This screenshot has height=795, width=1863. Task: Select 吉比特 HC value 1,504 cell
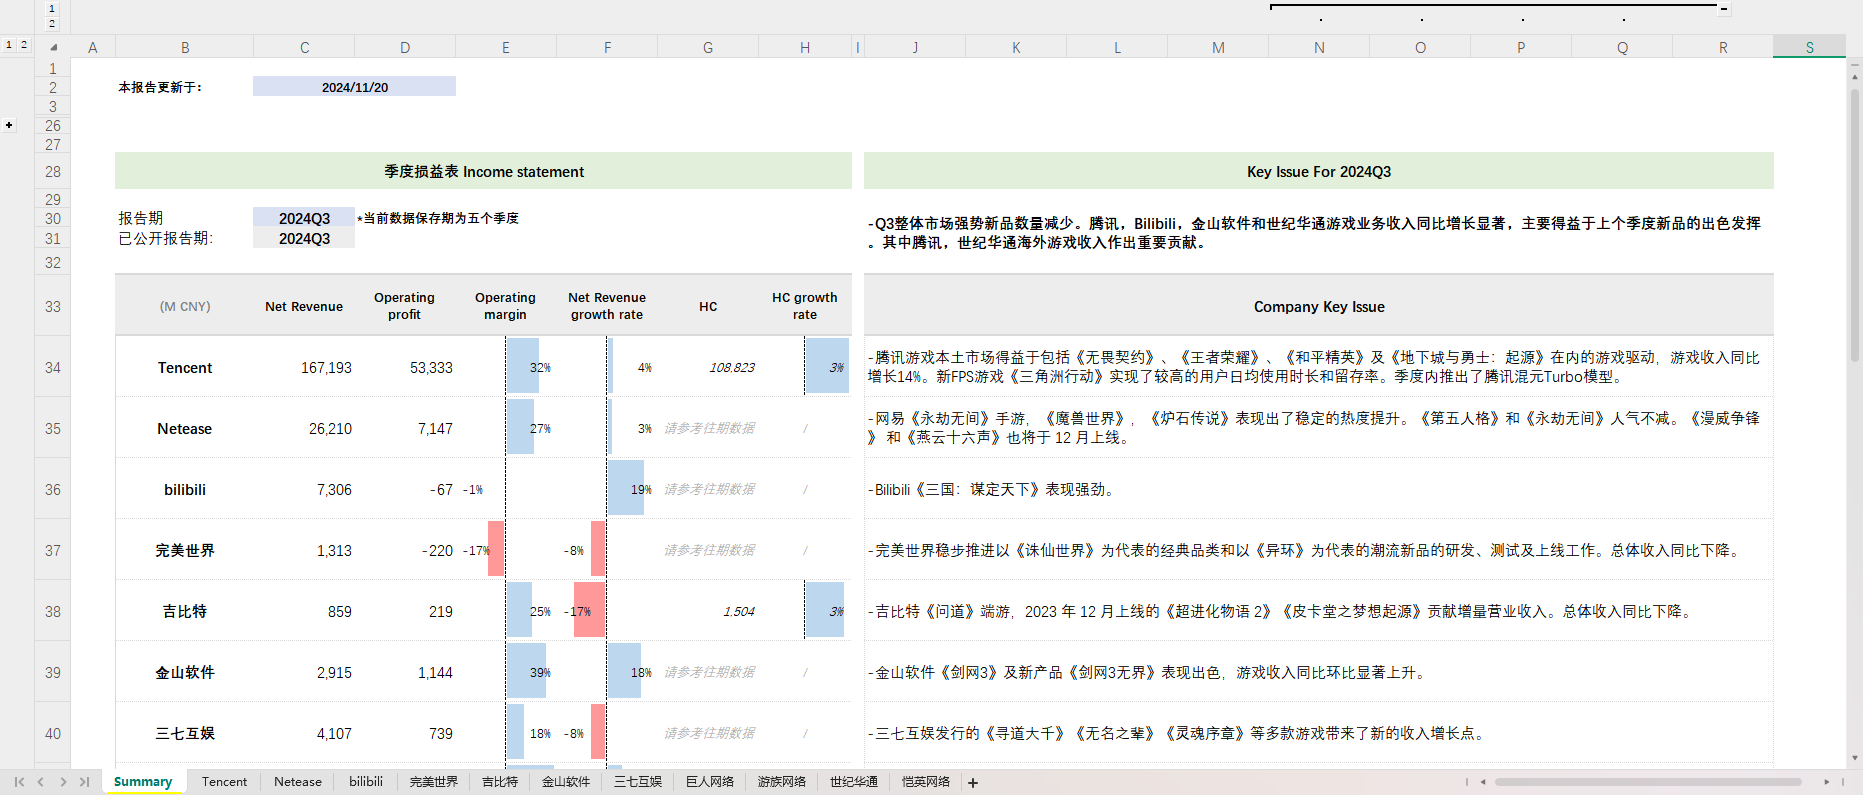[x=708, y=611]
